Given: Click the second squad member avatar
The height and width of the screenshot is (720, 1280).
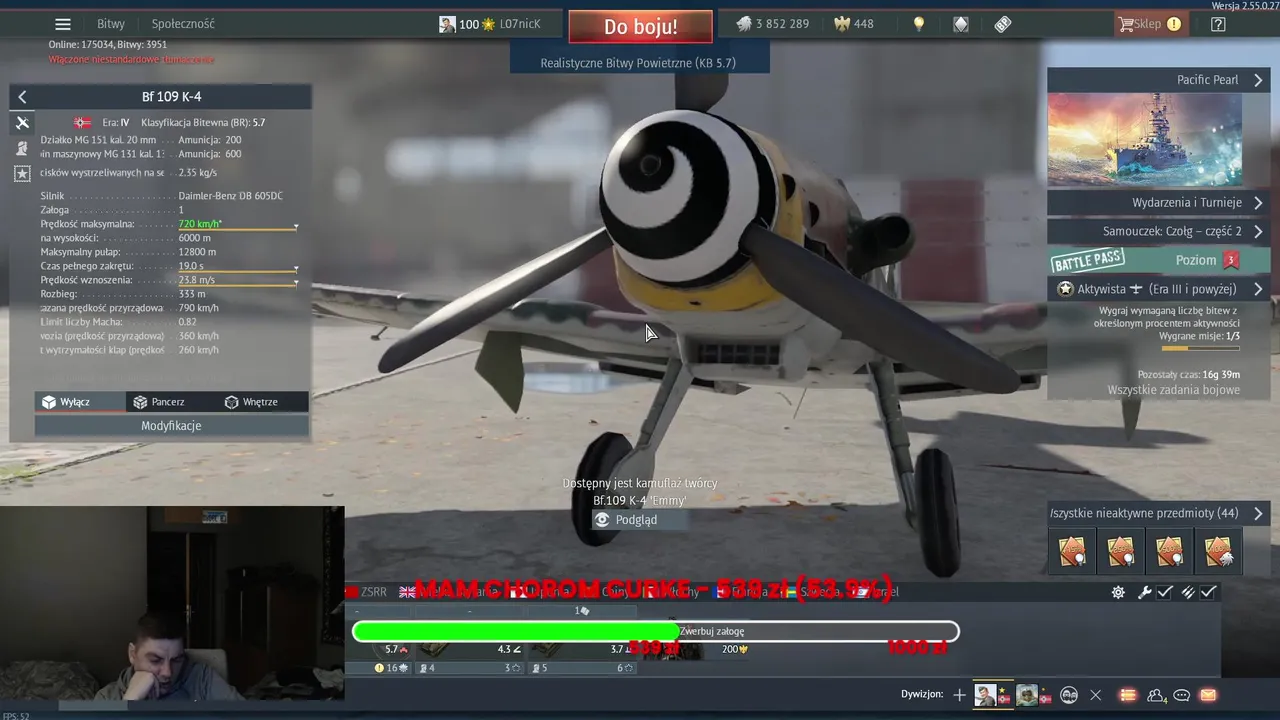Looking at the screenshot, I should point(1027,695).
